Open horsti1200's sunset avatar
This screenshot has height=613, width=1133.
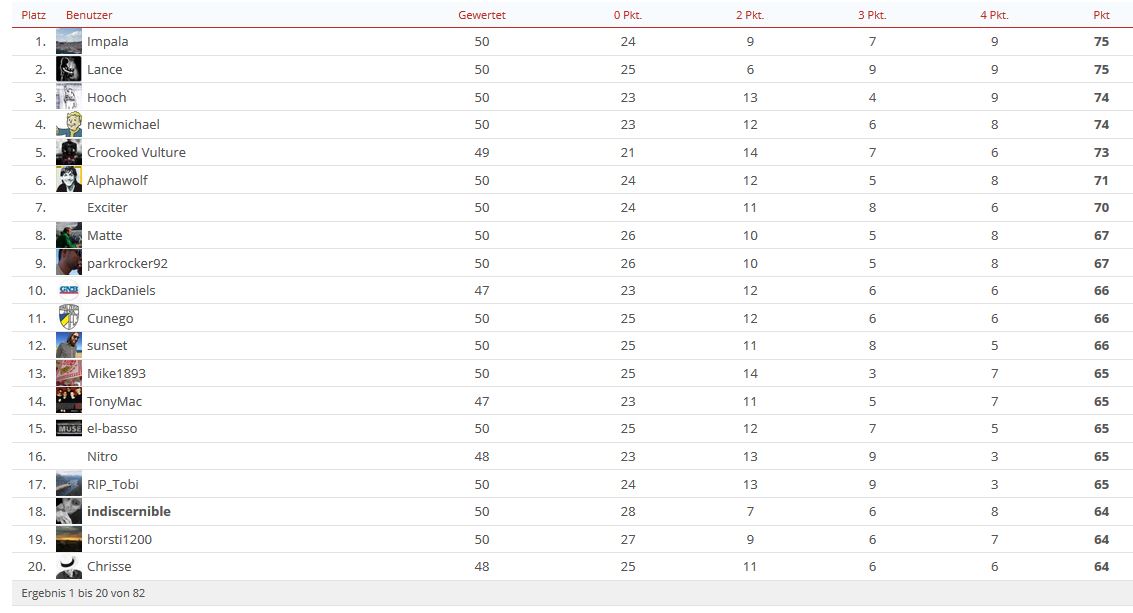pos(69,539)
